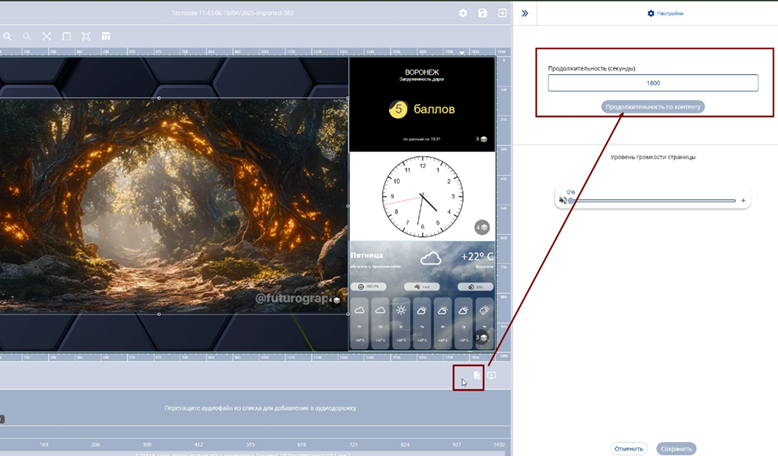Click the duration seconds input field
Screen dimensions: 778x456
click(653, 84)
